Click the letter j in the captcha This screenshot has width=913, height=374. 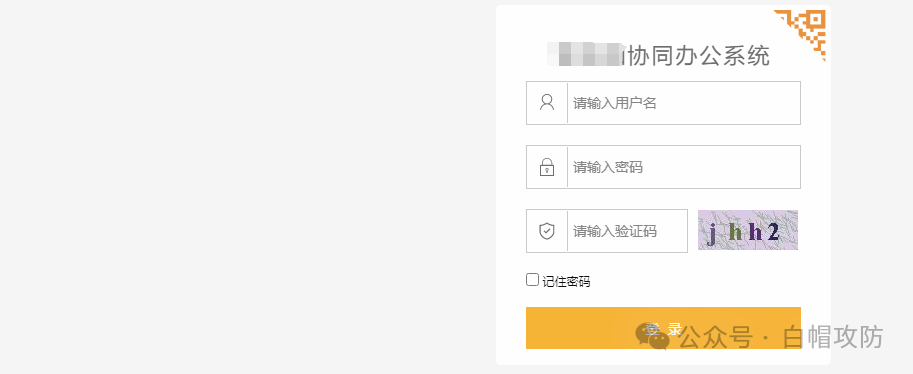tap(712, 233)
